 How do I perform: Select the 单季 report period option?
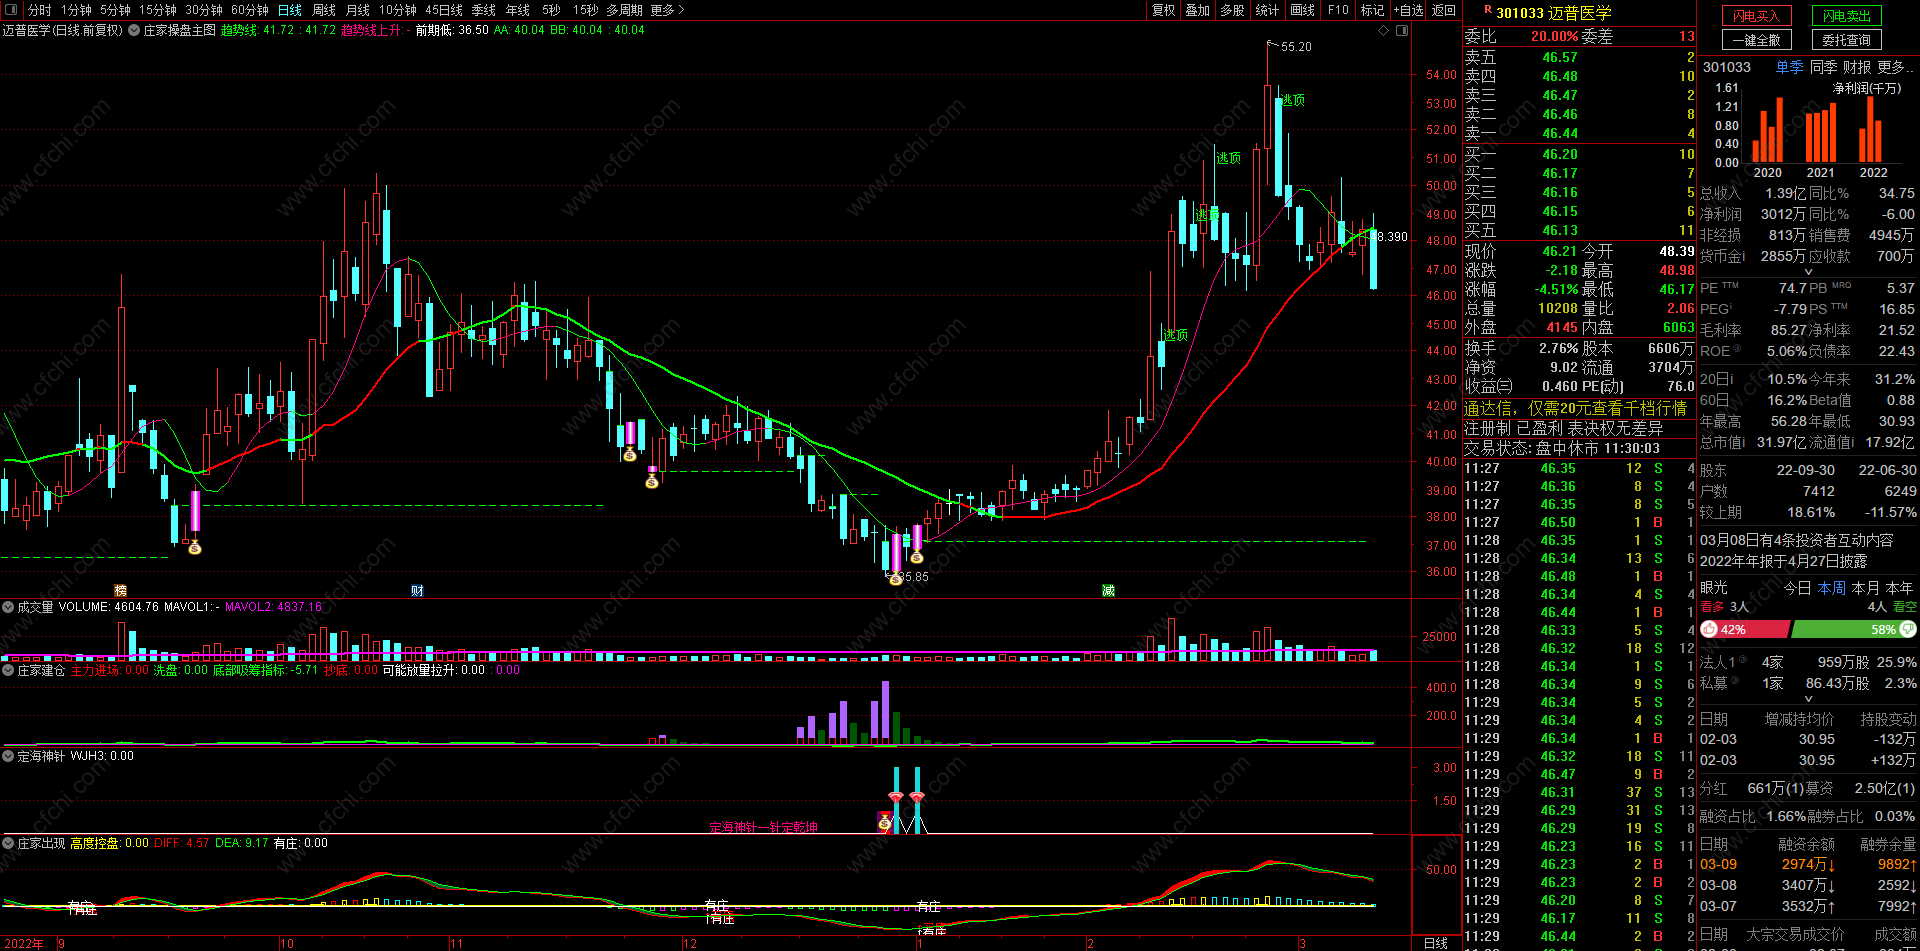(x=1789, y=67)
